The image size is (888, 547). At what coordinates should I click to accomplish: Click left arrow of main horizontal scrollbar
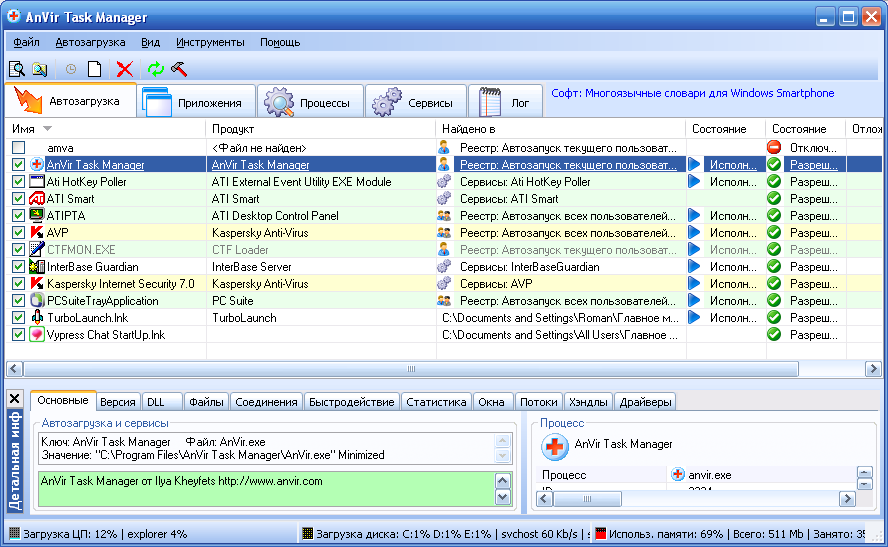pos(15,369)
